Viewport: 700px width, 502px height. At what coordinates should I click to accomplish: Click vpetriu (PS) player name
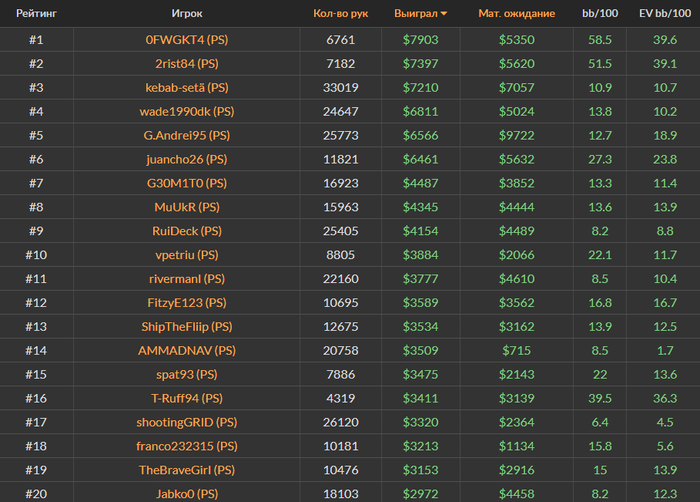(x=187, y=255)
